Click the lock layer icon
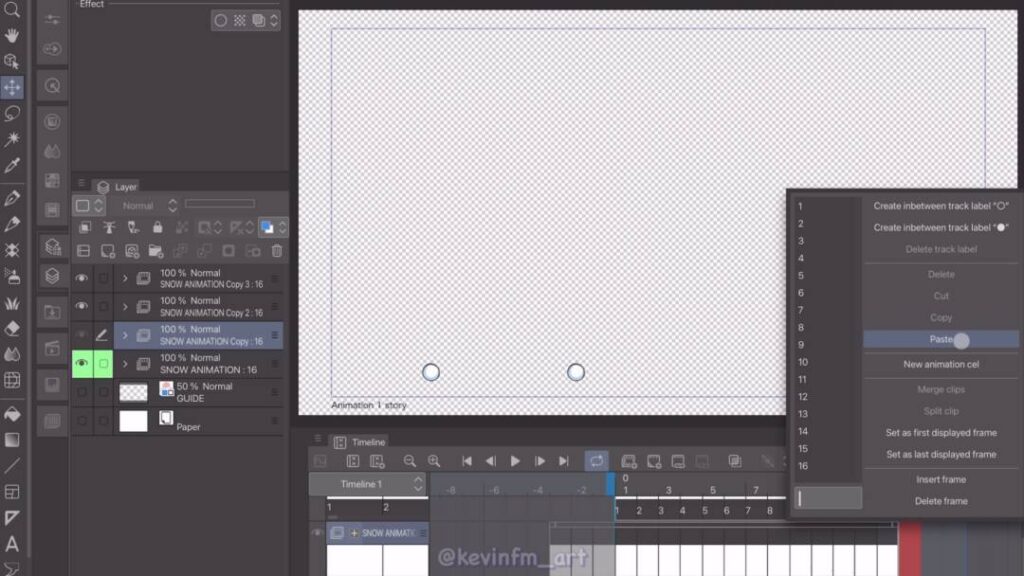Image resolution: width=1024 pixels, height=576 pixels. pos(157,227)
